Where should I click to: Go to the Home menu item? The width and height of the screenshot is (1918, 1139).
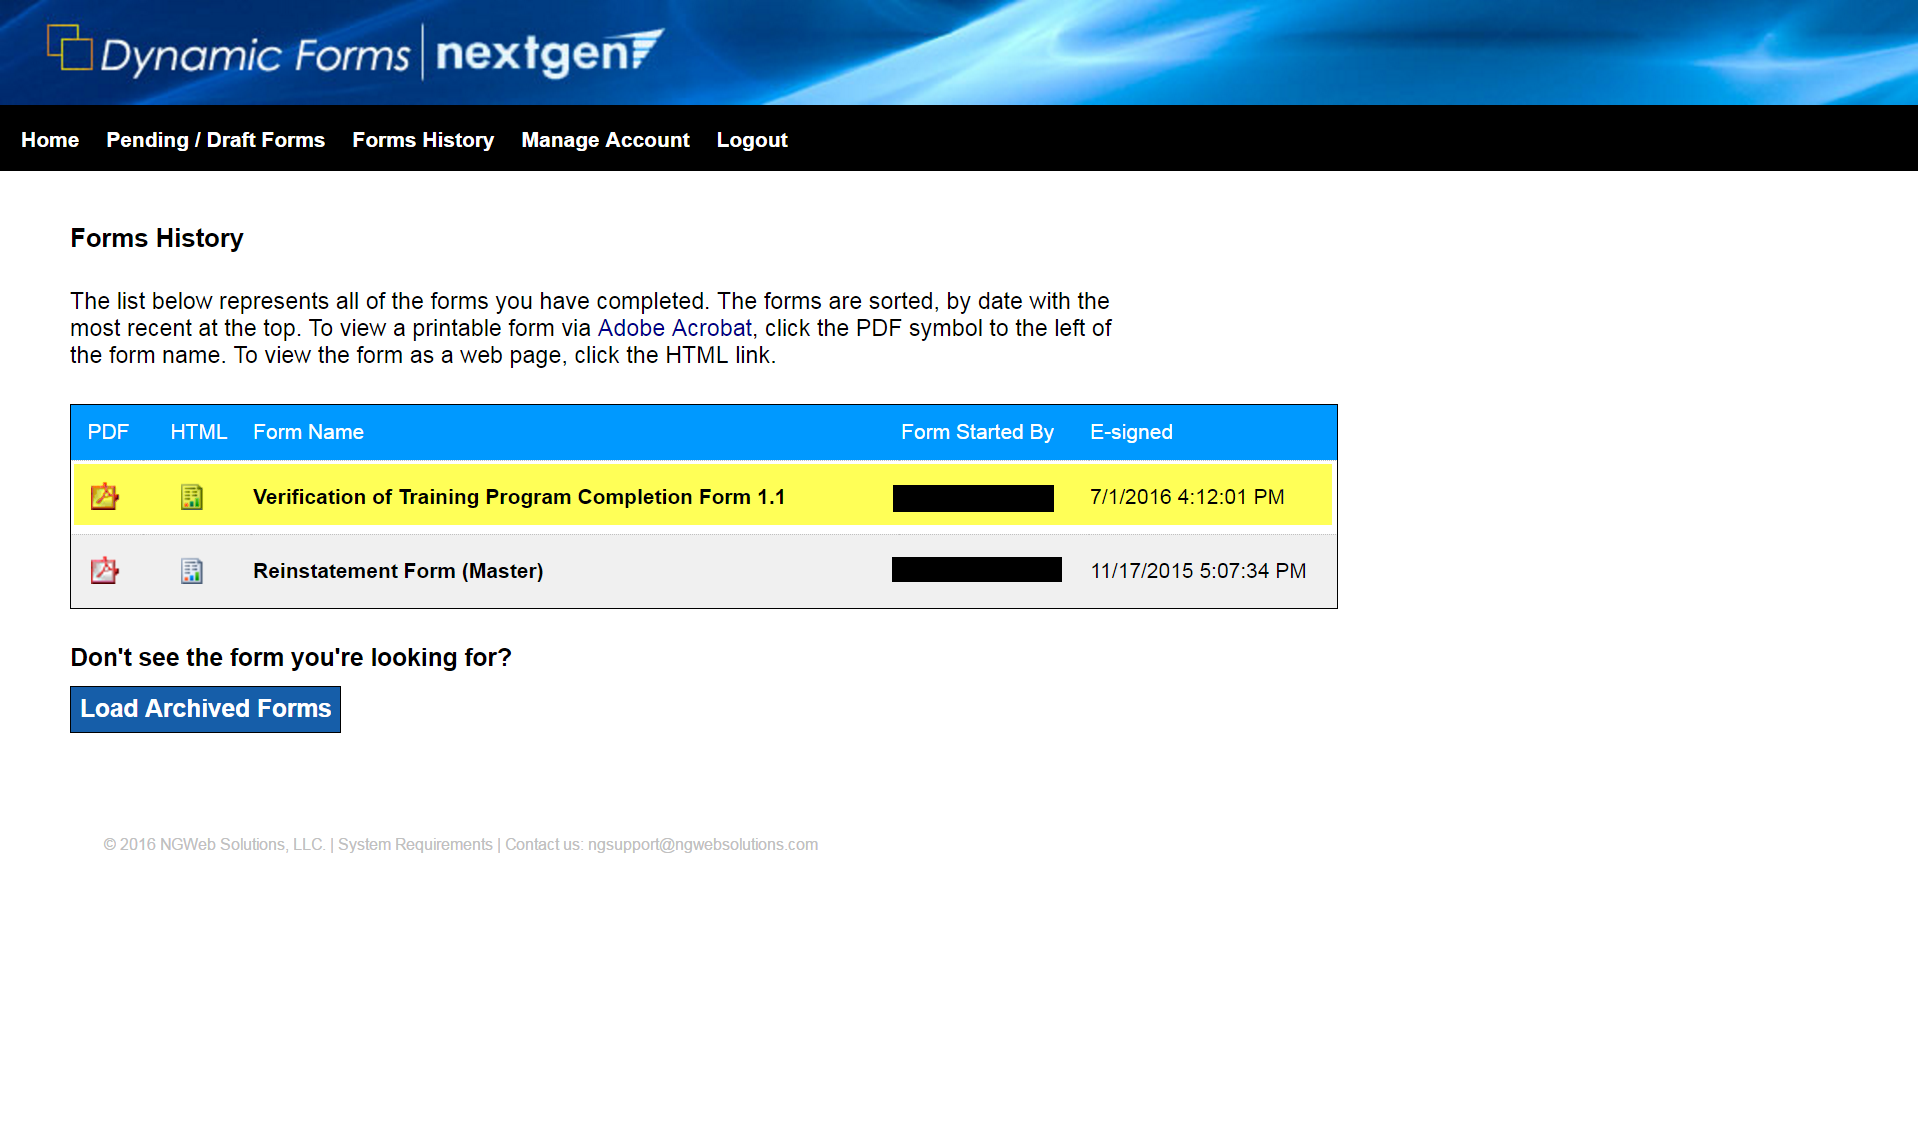coord(50,140)
